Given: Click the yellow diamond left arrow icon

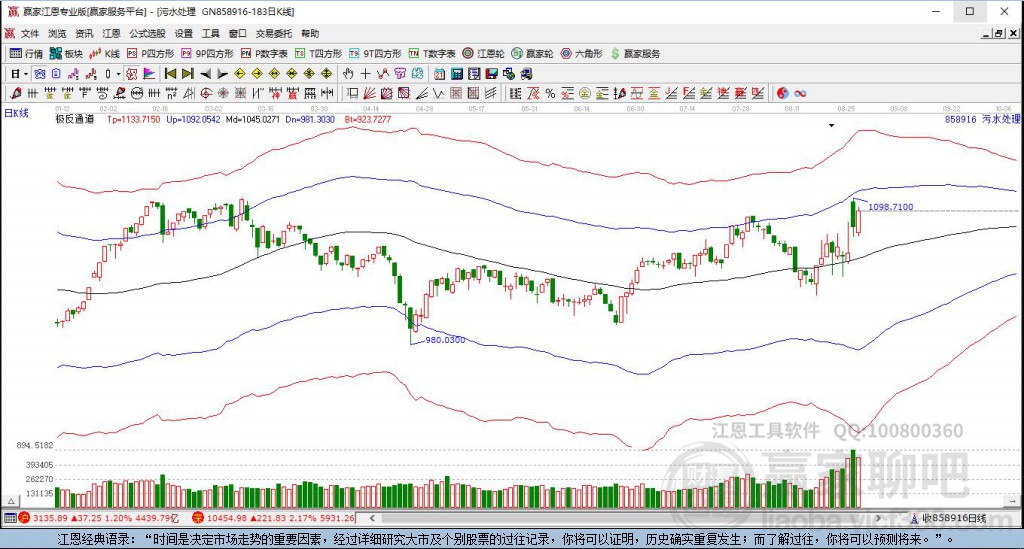Looking at the screenshot, I should pyautogui.click(x=240, y=74).
